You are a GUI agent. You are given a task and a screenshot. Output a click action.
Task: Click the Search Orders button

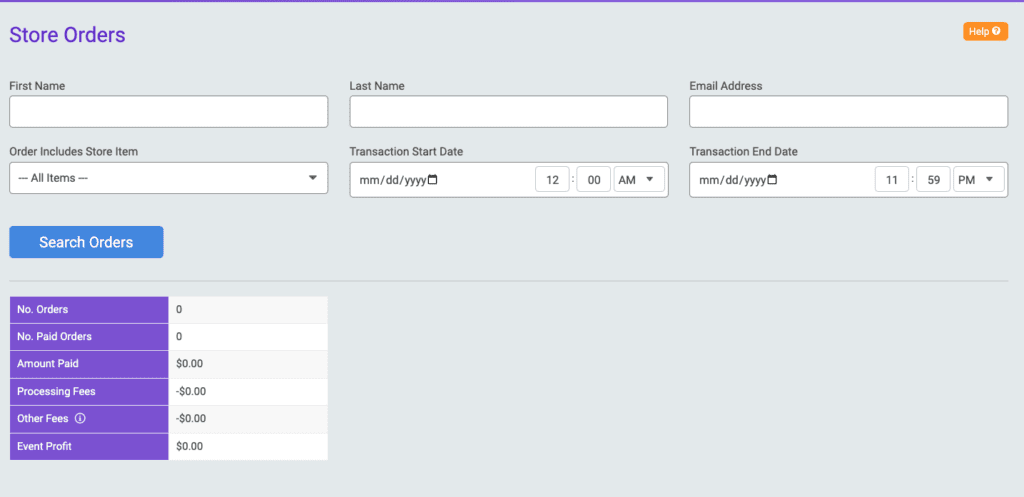(86, 242)
